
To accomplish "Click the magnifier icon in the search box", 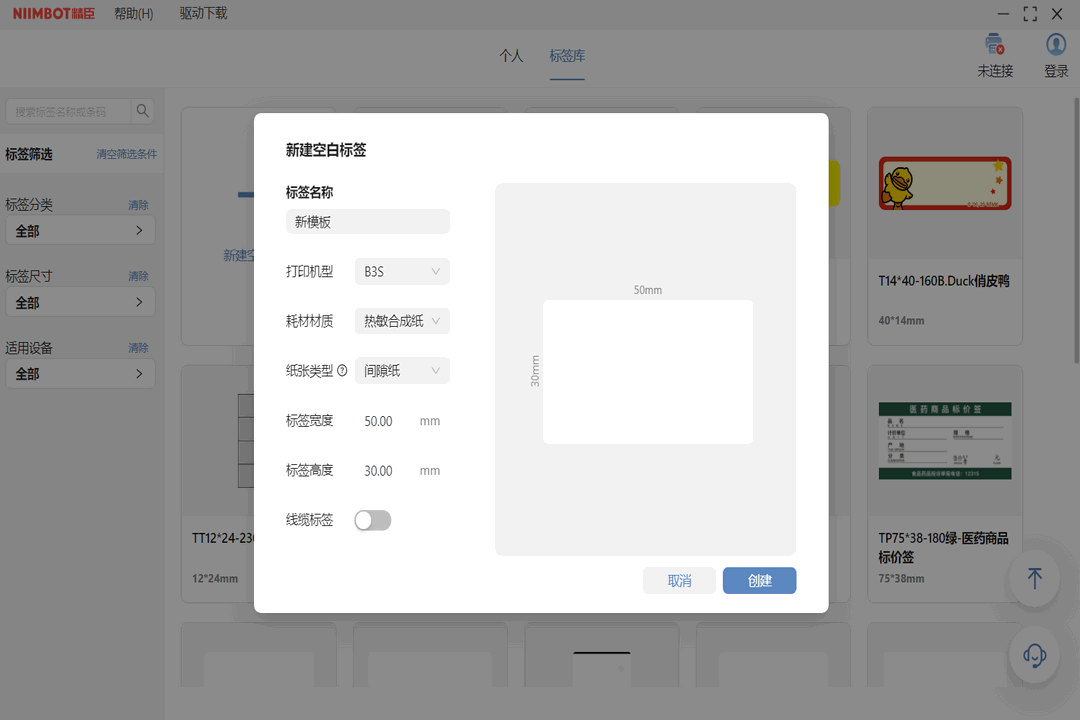I will click(142, 111).
